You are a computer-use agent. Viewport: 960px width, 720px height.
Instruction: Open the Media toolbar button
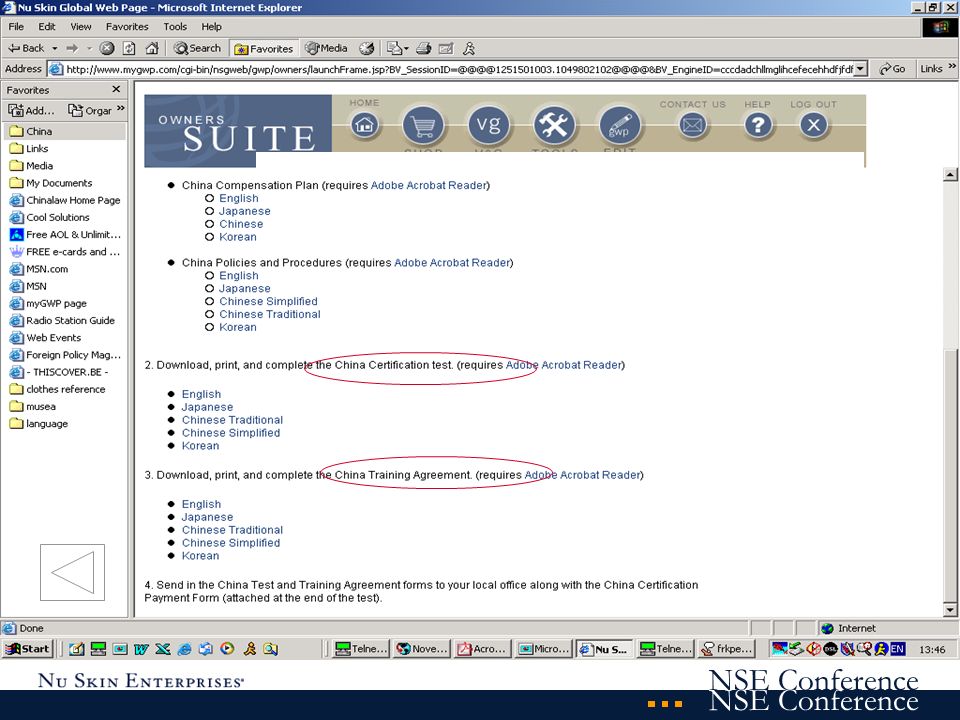326,48
